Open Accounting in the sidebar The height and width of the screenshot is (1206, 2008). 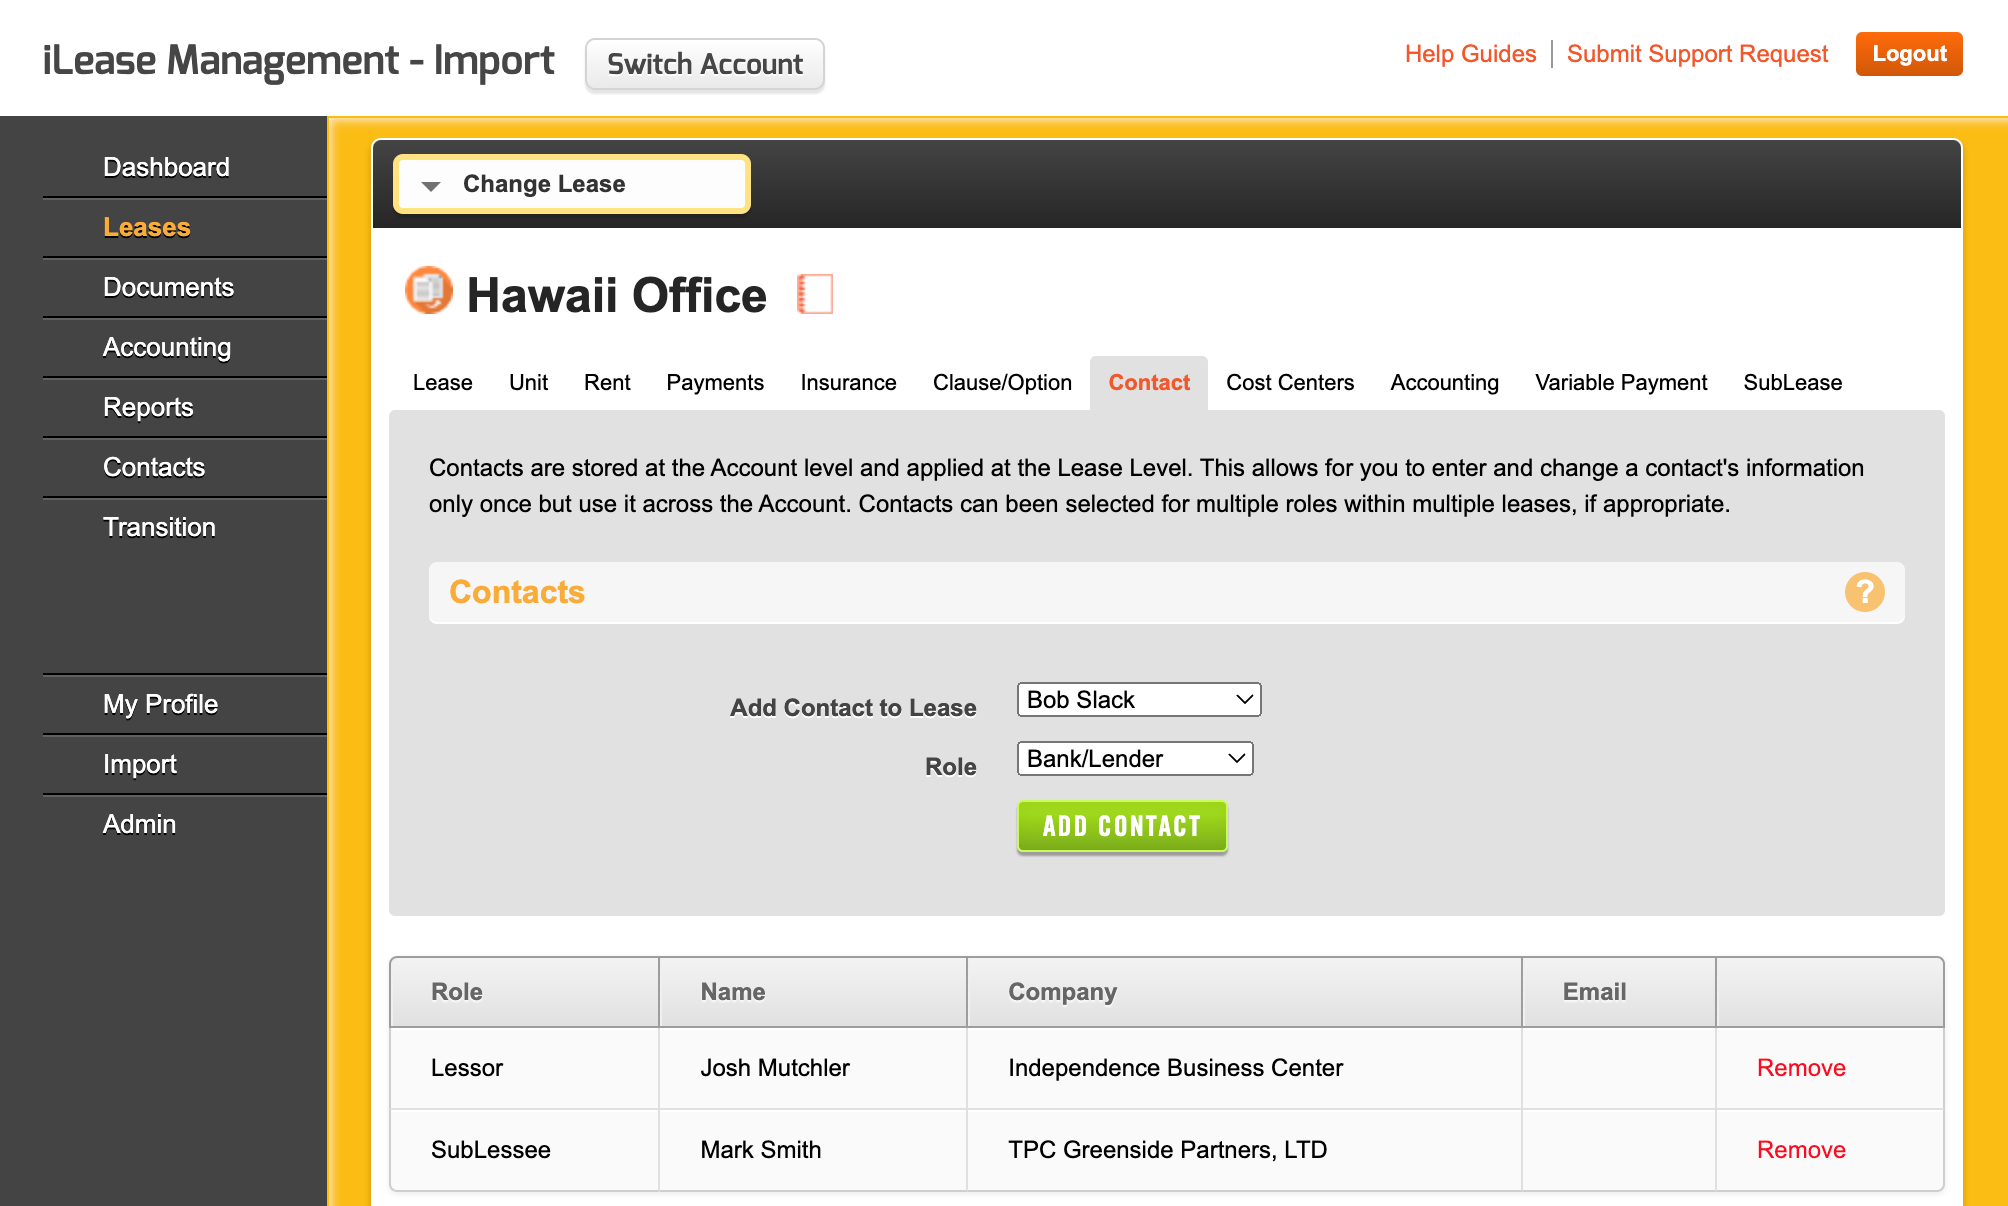click(x=185, y=347)
